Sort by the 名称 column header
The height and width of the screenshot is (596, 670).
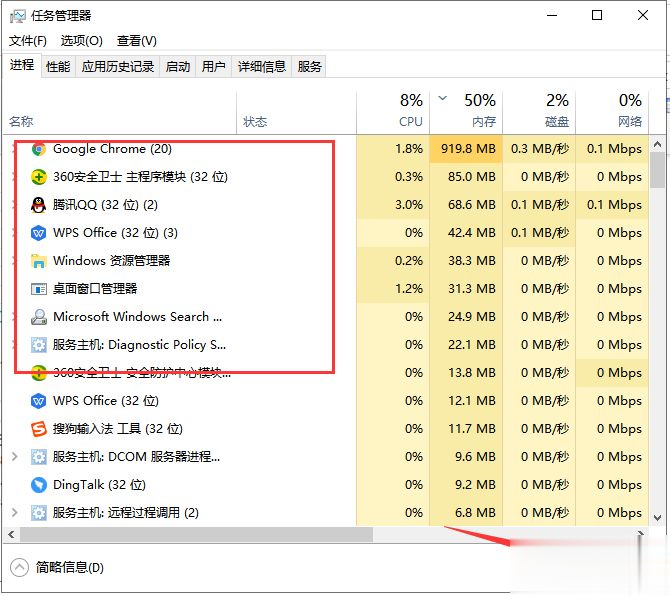point(120,112)
